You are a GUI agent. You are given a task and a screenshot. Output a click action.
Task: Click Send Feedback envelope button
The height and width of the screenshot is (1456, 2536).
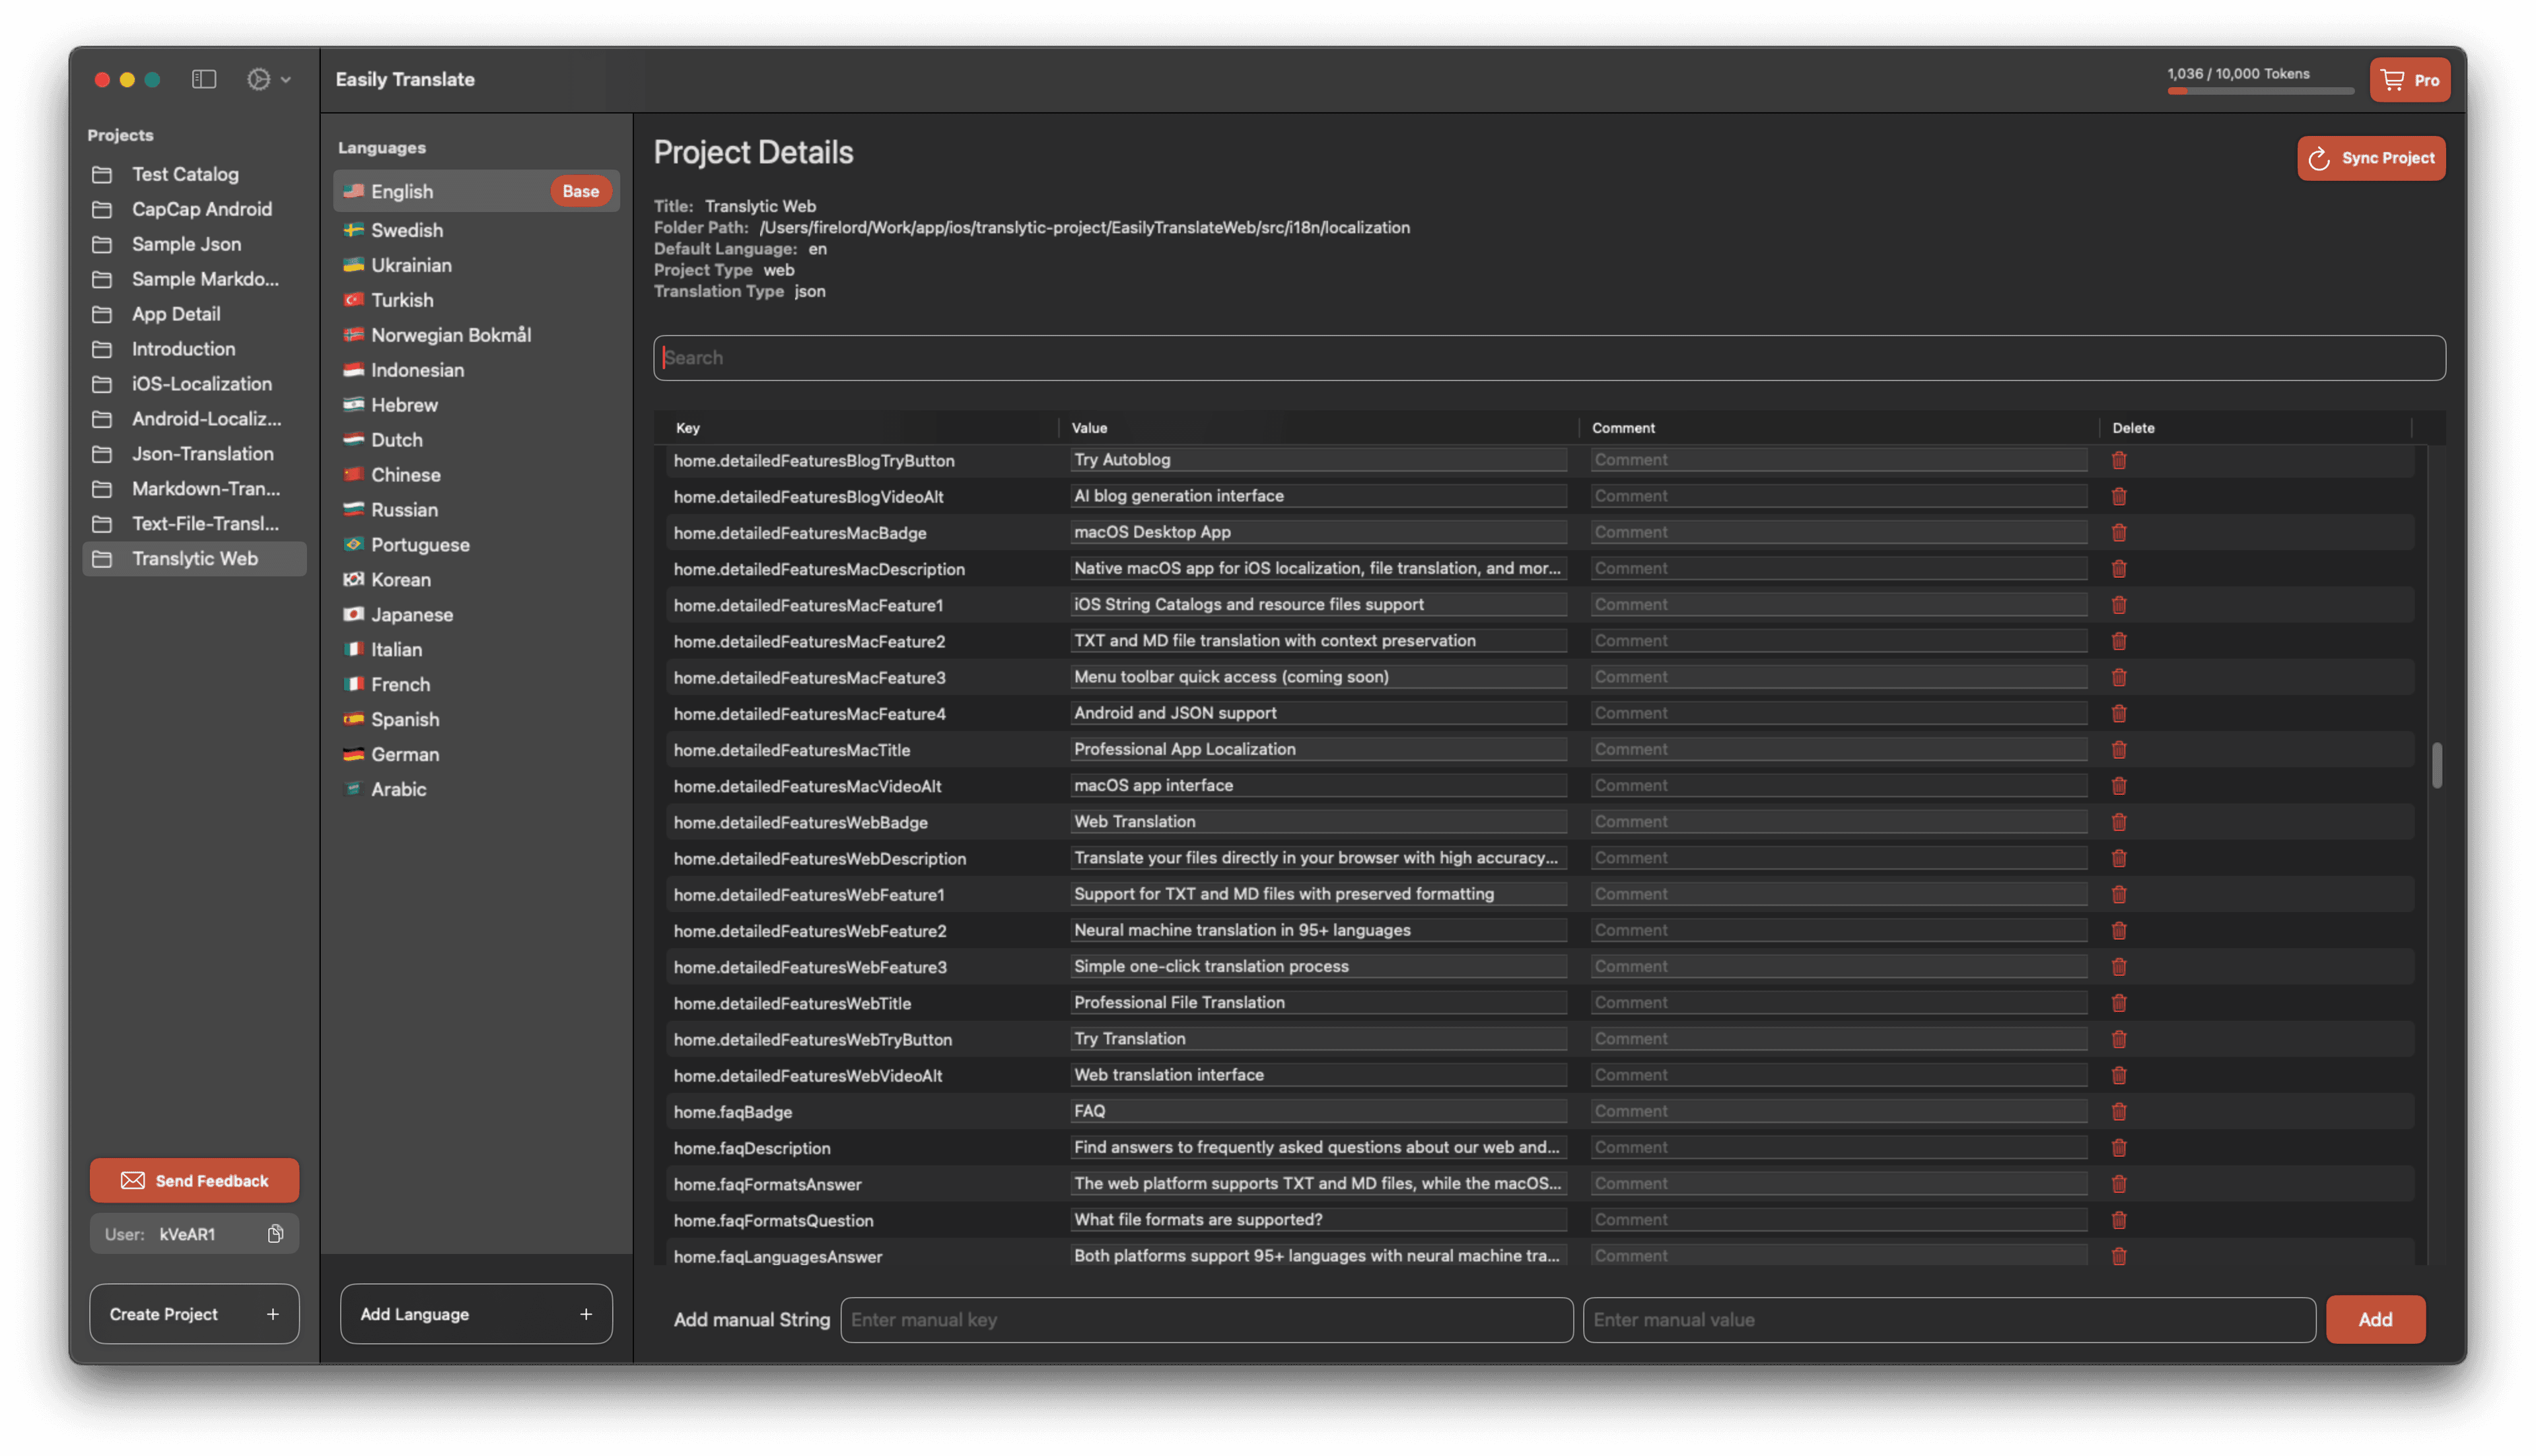(x=194, y=1181)
